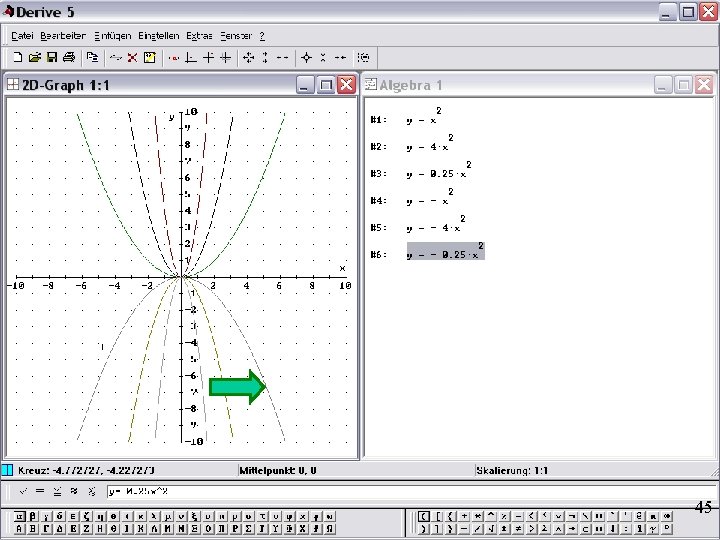
Task: Insert the Greek letter beta symbol
Action: (33, 516)
